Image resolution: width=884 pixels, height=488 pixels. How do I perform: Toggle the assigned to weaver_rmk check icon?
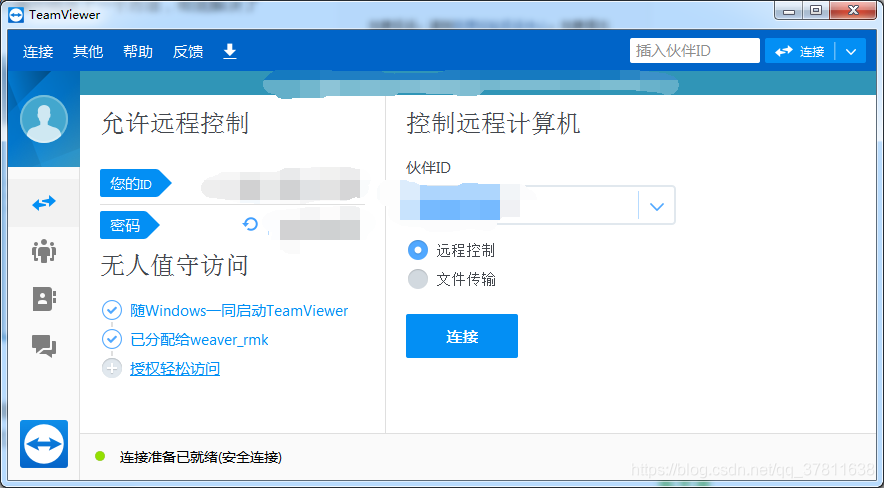[112, 339]
